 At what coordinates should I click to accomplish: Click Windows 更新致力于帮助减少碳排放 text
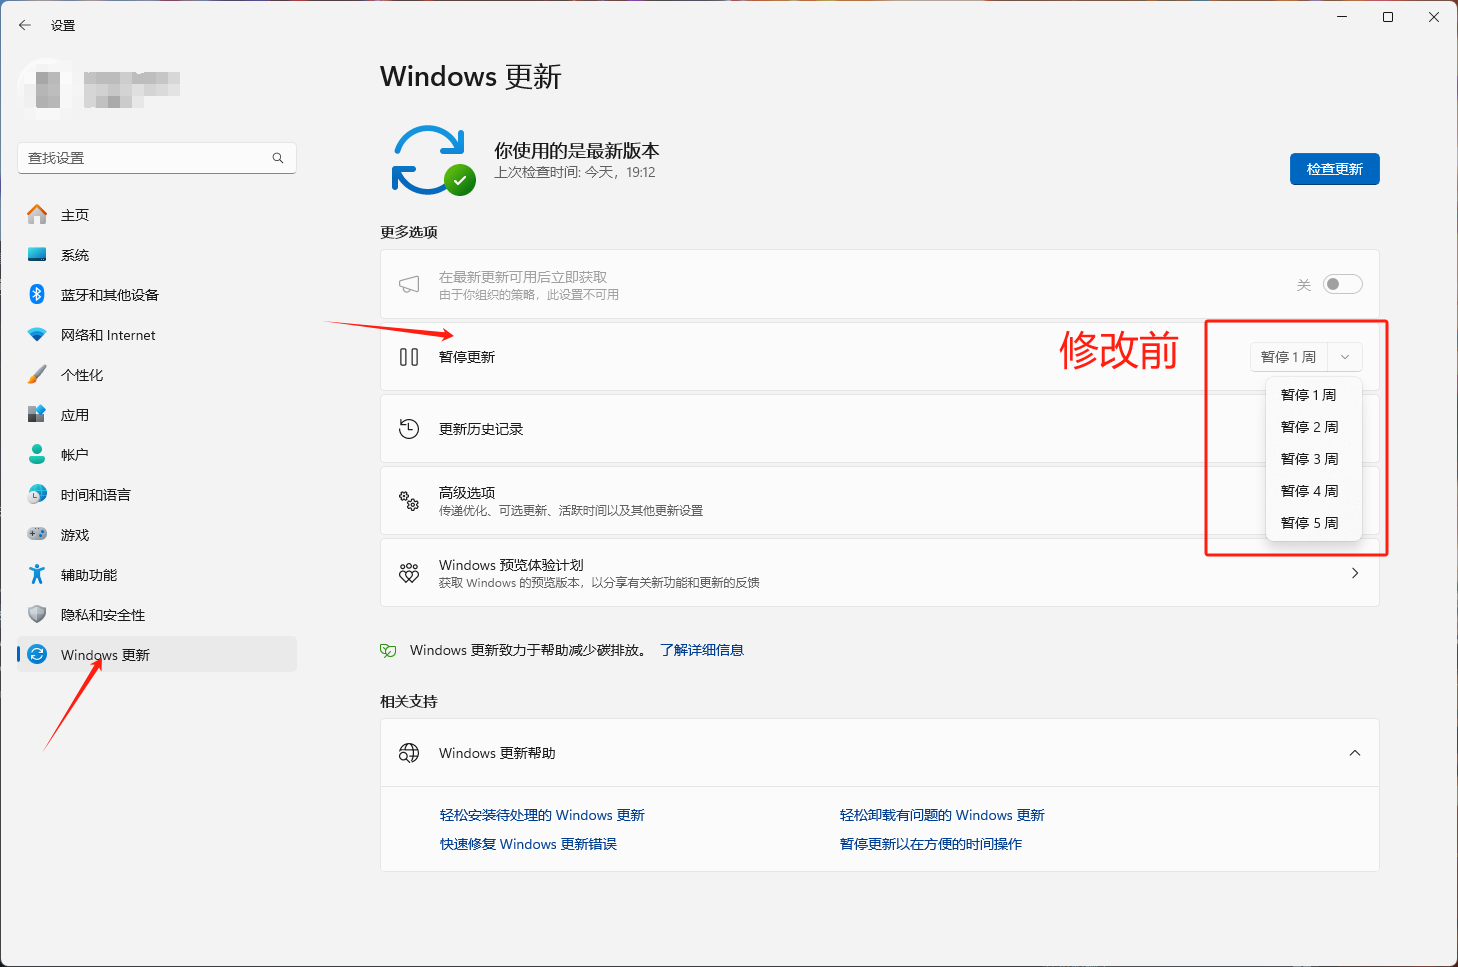[x=528, y=650]
